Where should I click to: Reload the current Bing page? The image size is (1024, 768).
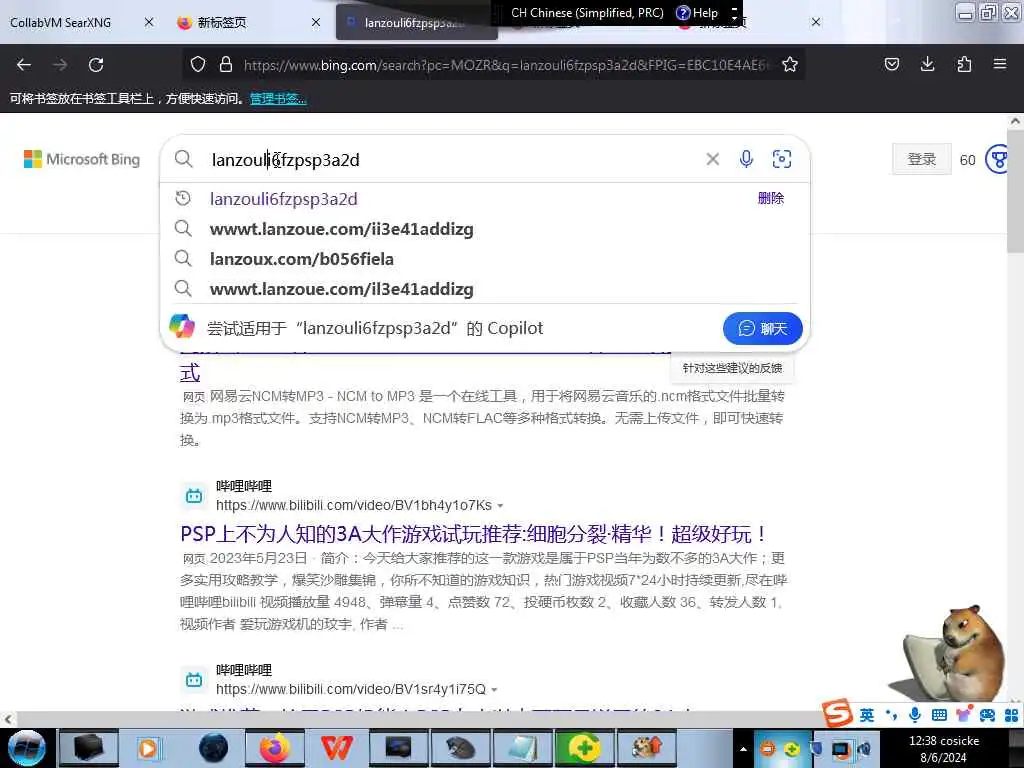click(96, 65)
